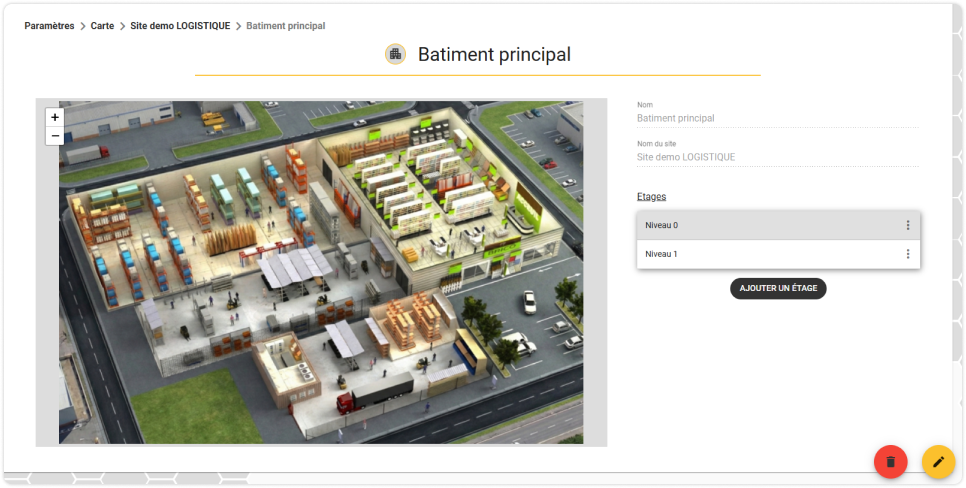Image resolution: width=966 pixels, height=488 pixels.
Task: Go to Paramètres in the breadcrumb
Action: point(49,26)
